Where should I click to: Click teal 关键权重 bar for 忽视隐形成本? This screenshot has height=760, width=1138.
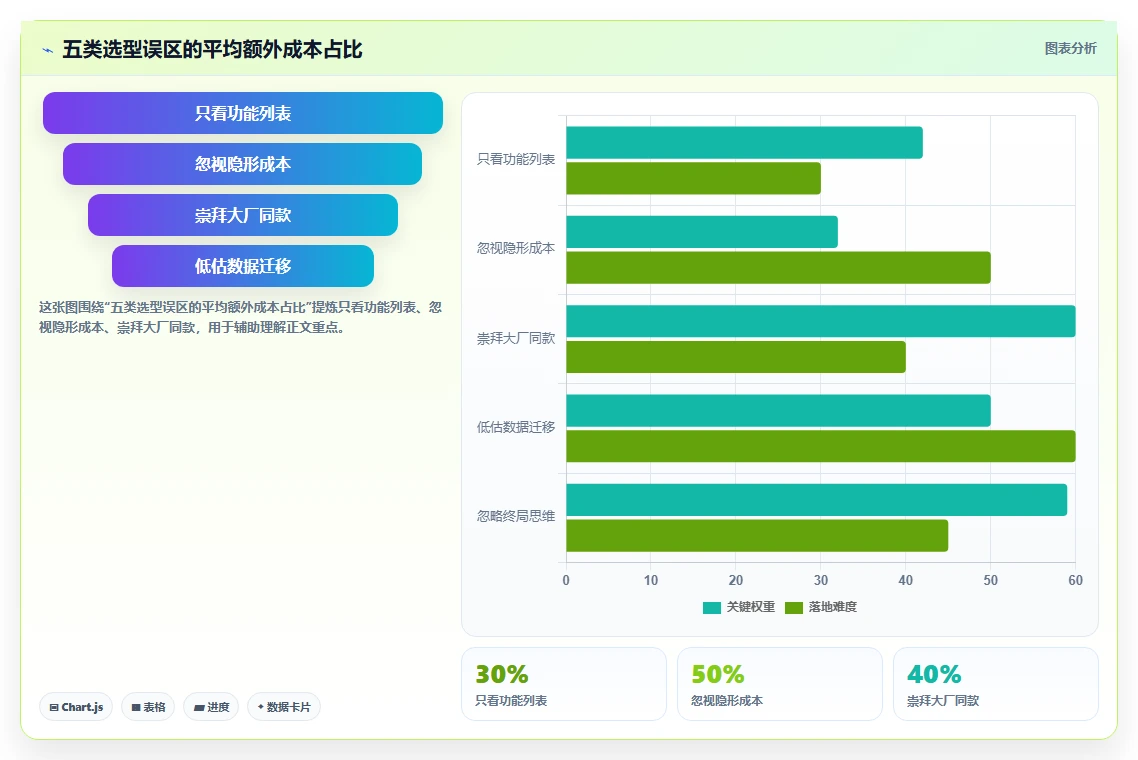(702, 232)
